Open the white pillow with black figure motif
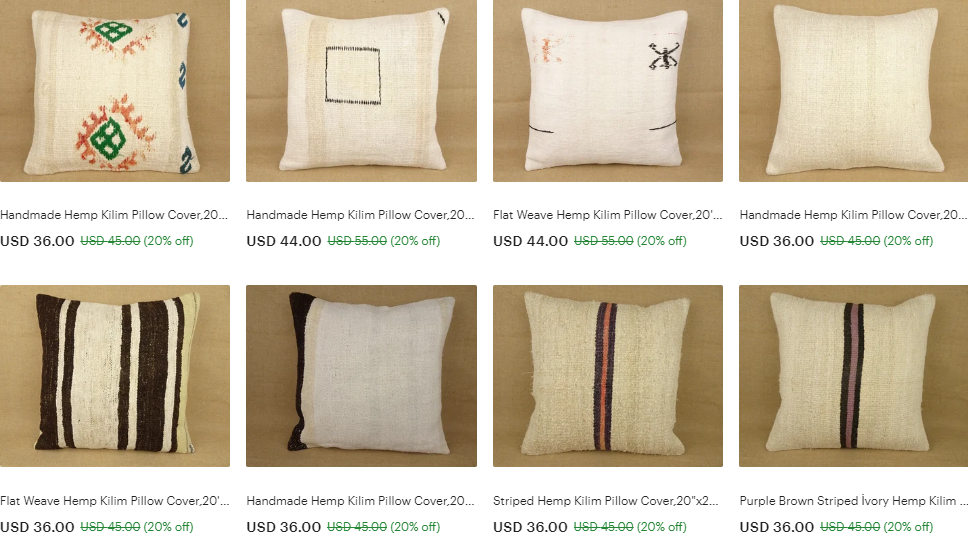The image size is (968, 533). pyautogui.click(x=607, y=91)
